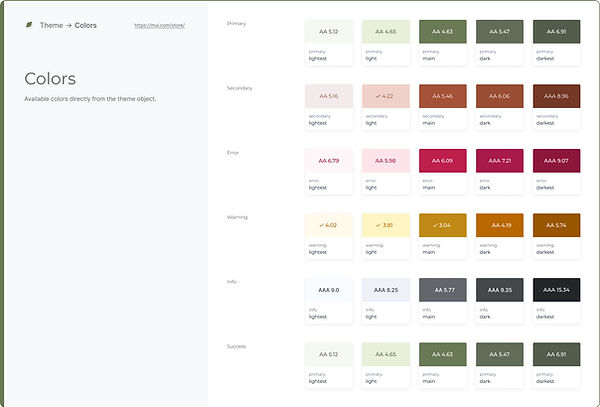Click the warning main swatch 3.04
Screen dimensions: 600x407
tap(443, 225)
